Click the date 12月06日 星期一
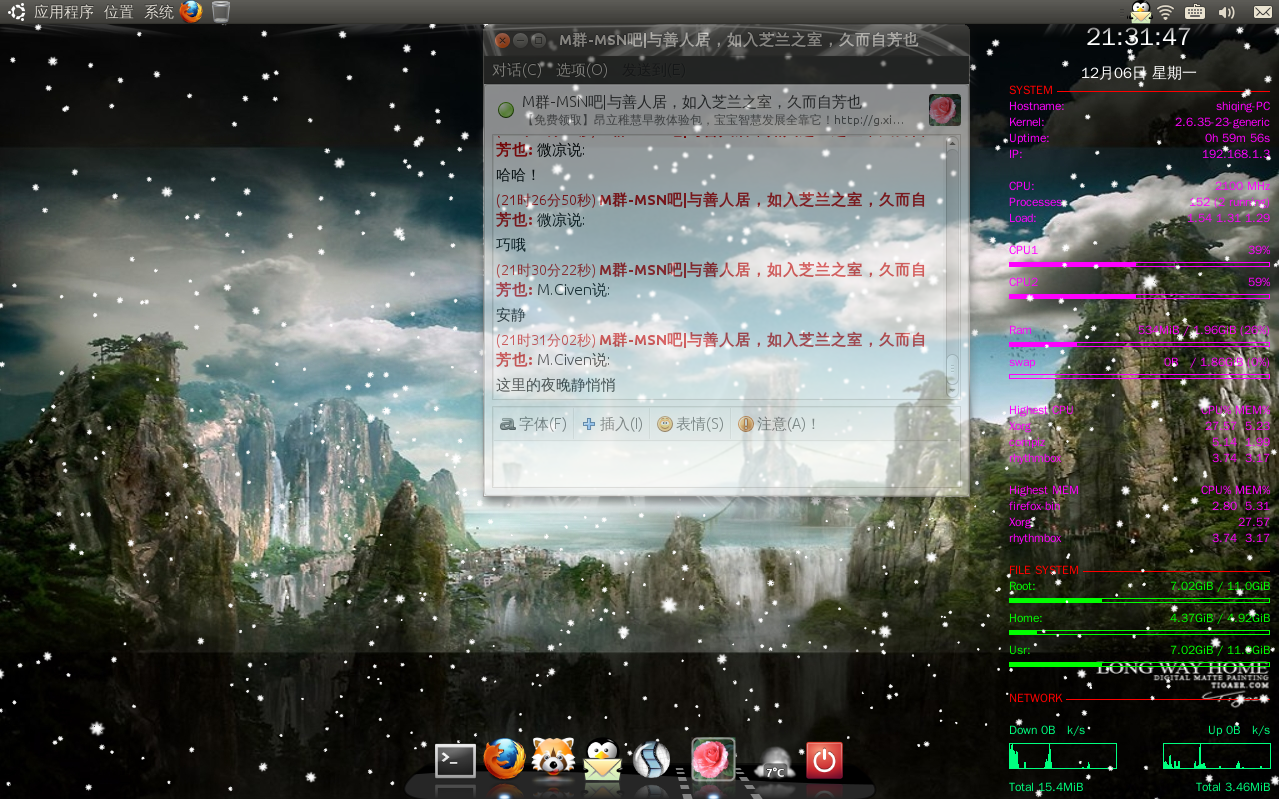The width and height of the screenshot is (1279, 799). (x=1138, y=73)
